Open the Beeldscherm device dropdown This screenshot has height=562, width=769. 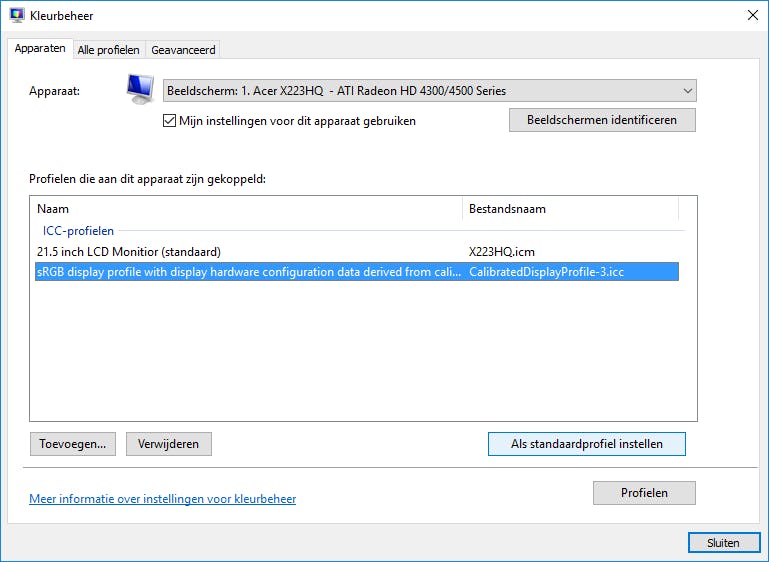tap(430, 91)
